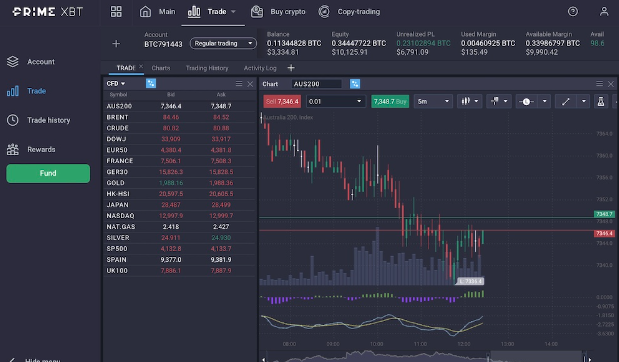This screenshot has height=362, width=619.
Task: Click the Buy crypto wallet icon
Action: click(x=257, y=11)
